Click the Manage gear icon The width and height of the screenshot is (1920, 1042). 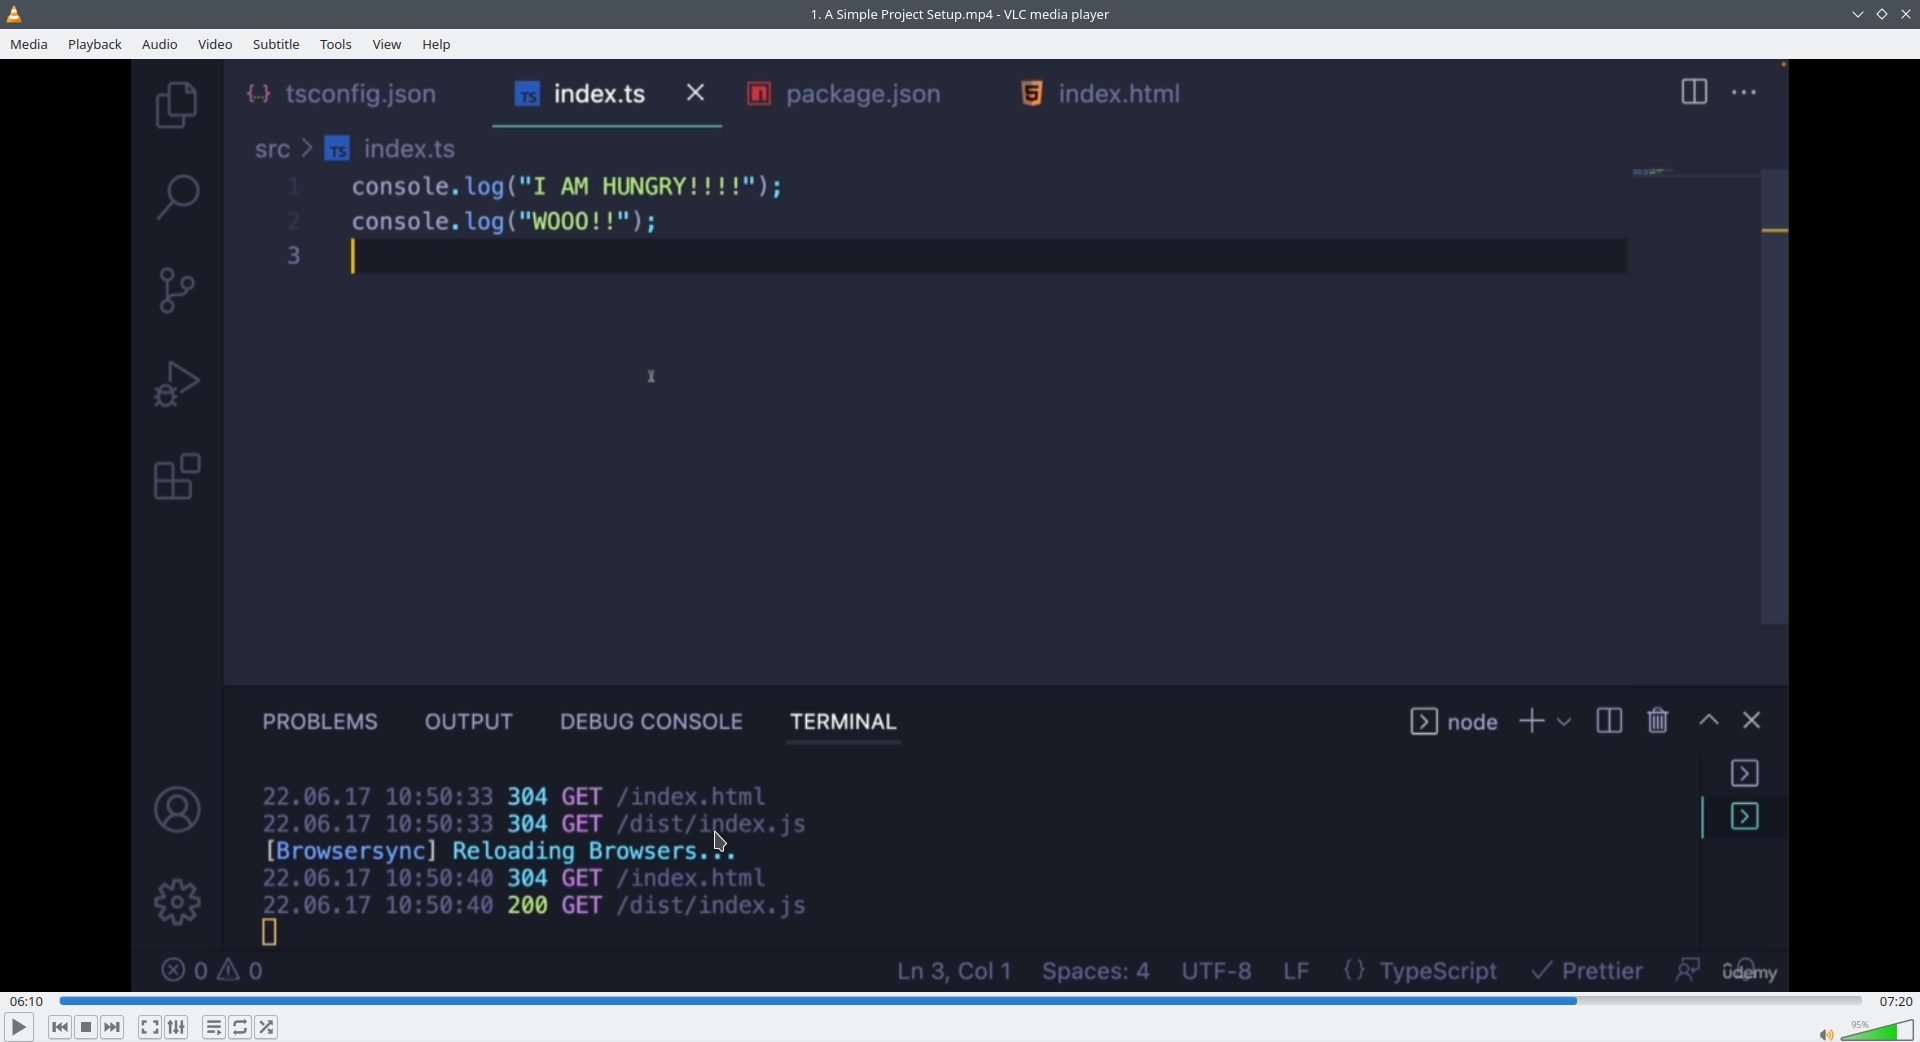[x=177, y=902]
